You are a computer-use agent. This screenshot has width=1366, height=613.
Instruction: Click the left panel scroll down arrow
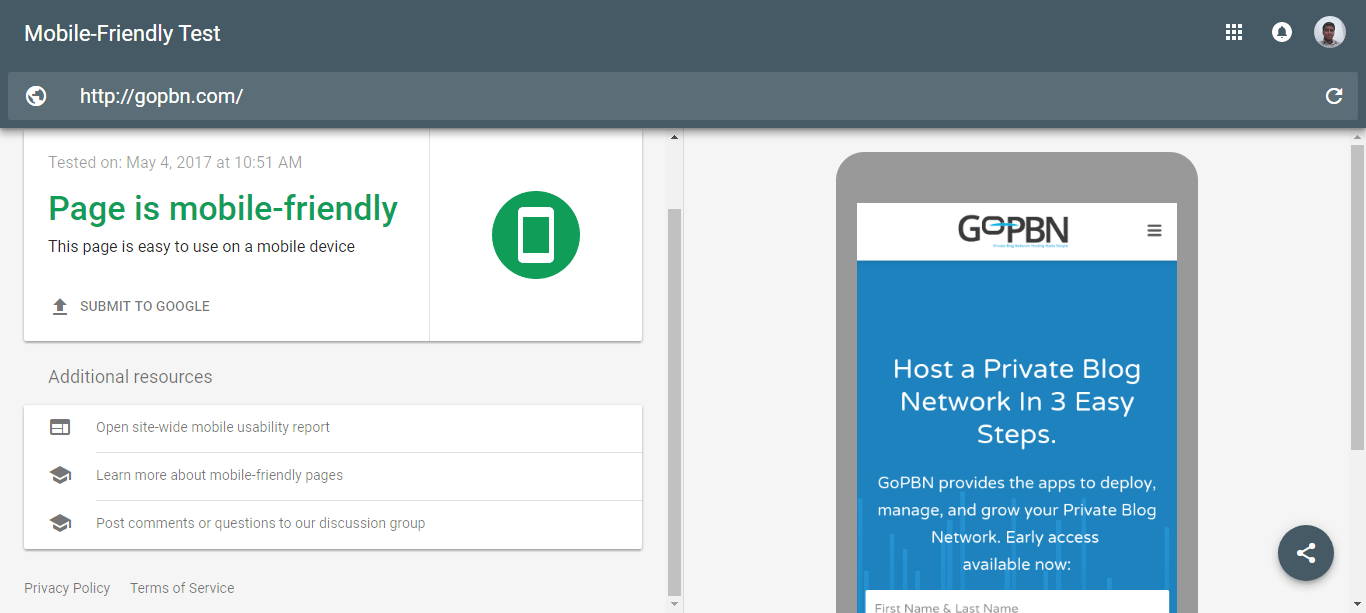[674, 604]
